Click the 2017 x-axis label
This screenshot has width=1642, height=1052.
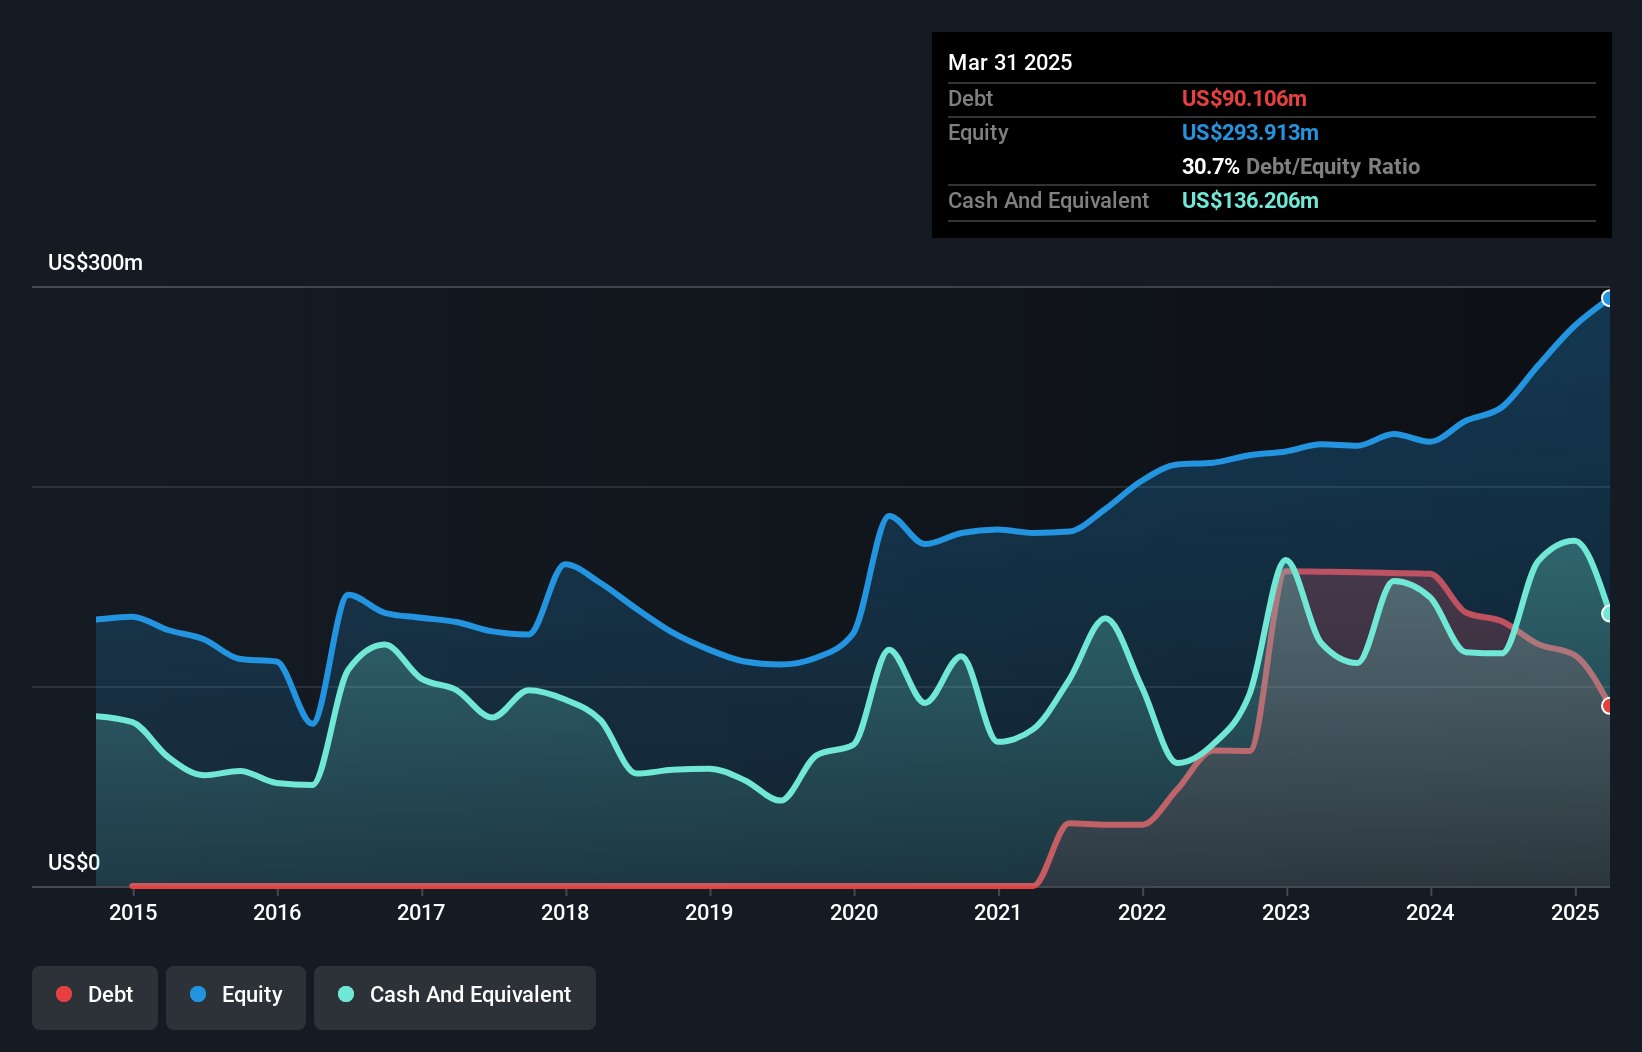pos(421,912)
